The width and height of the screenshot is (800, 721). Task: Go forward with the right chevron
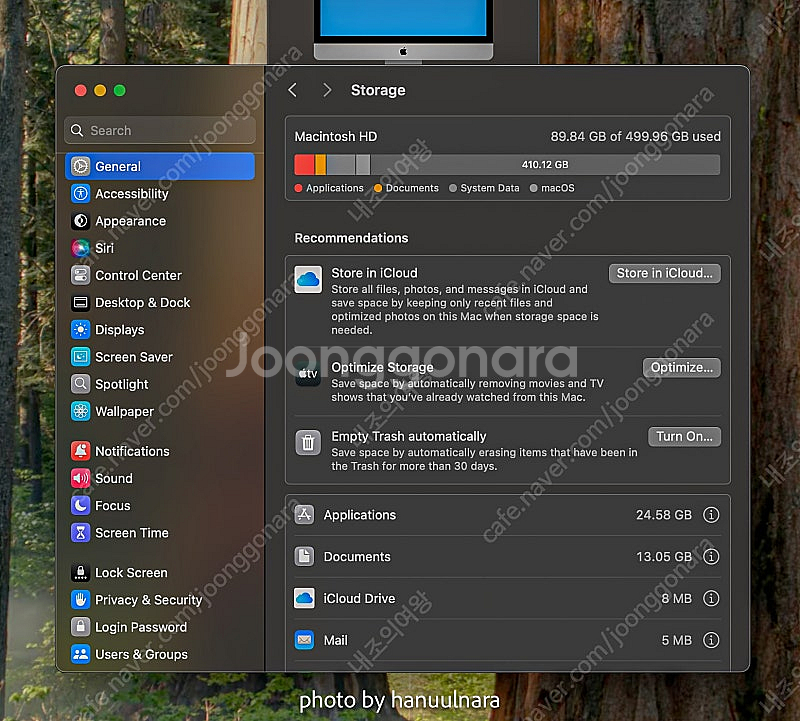pyautogui.click(x=327, y=90)
